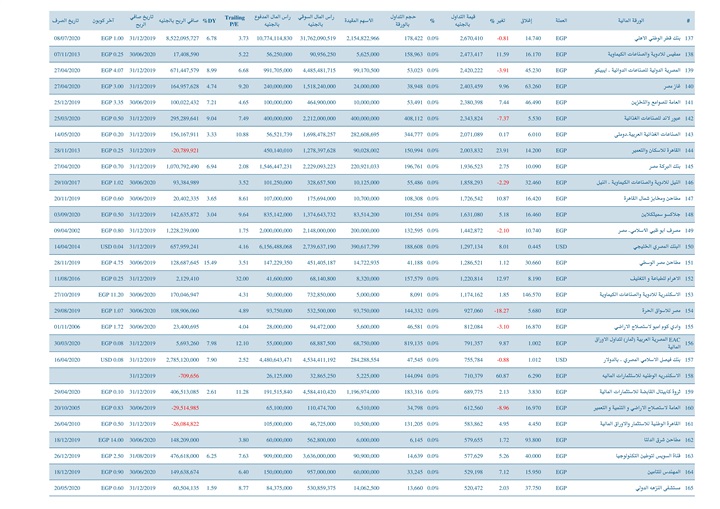
Task: Click payment date 14/05/2020
Action: (67, 135)
